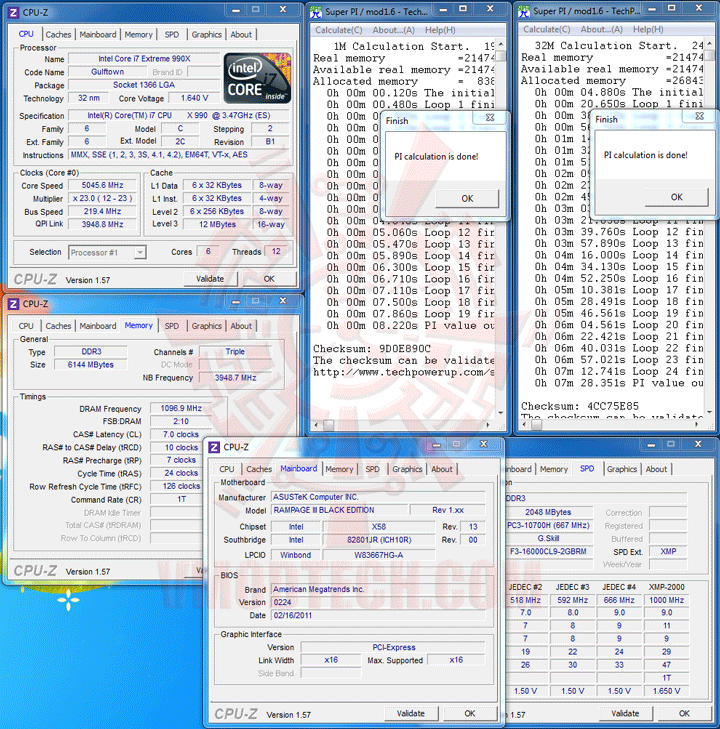Viewport: 720px width, 729px height.
Task: Open Help(H) menu in 1M Super PI window
Action: click(440, 30)
